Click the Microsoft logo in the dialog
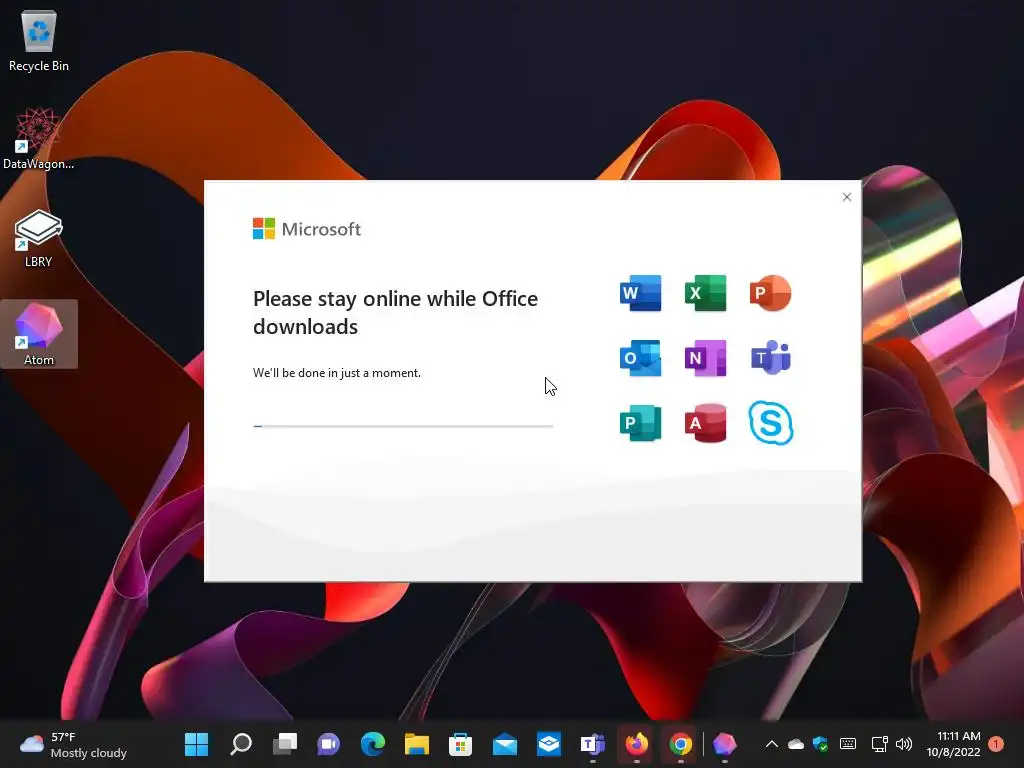The height and width of the screenshot is (768, 1024). pyautogui.click(x=306, y=229)
